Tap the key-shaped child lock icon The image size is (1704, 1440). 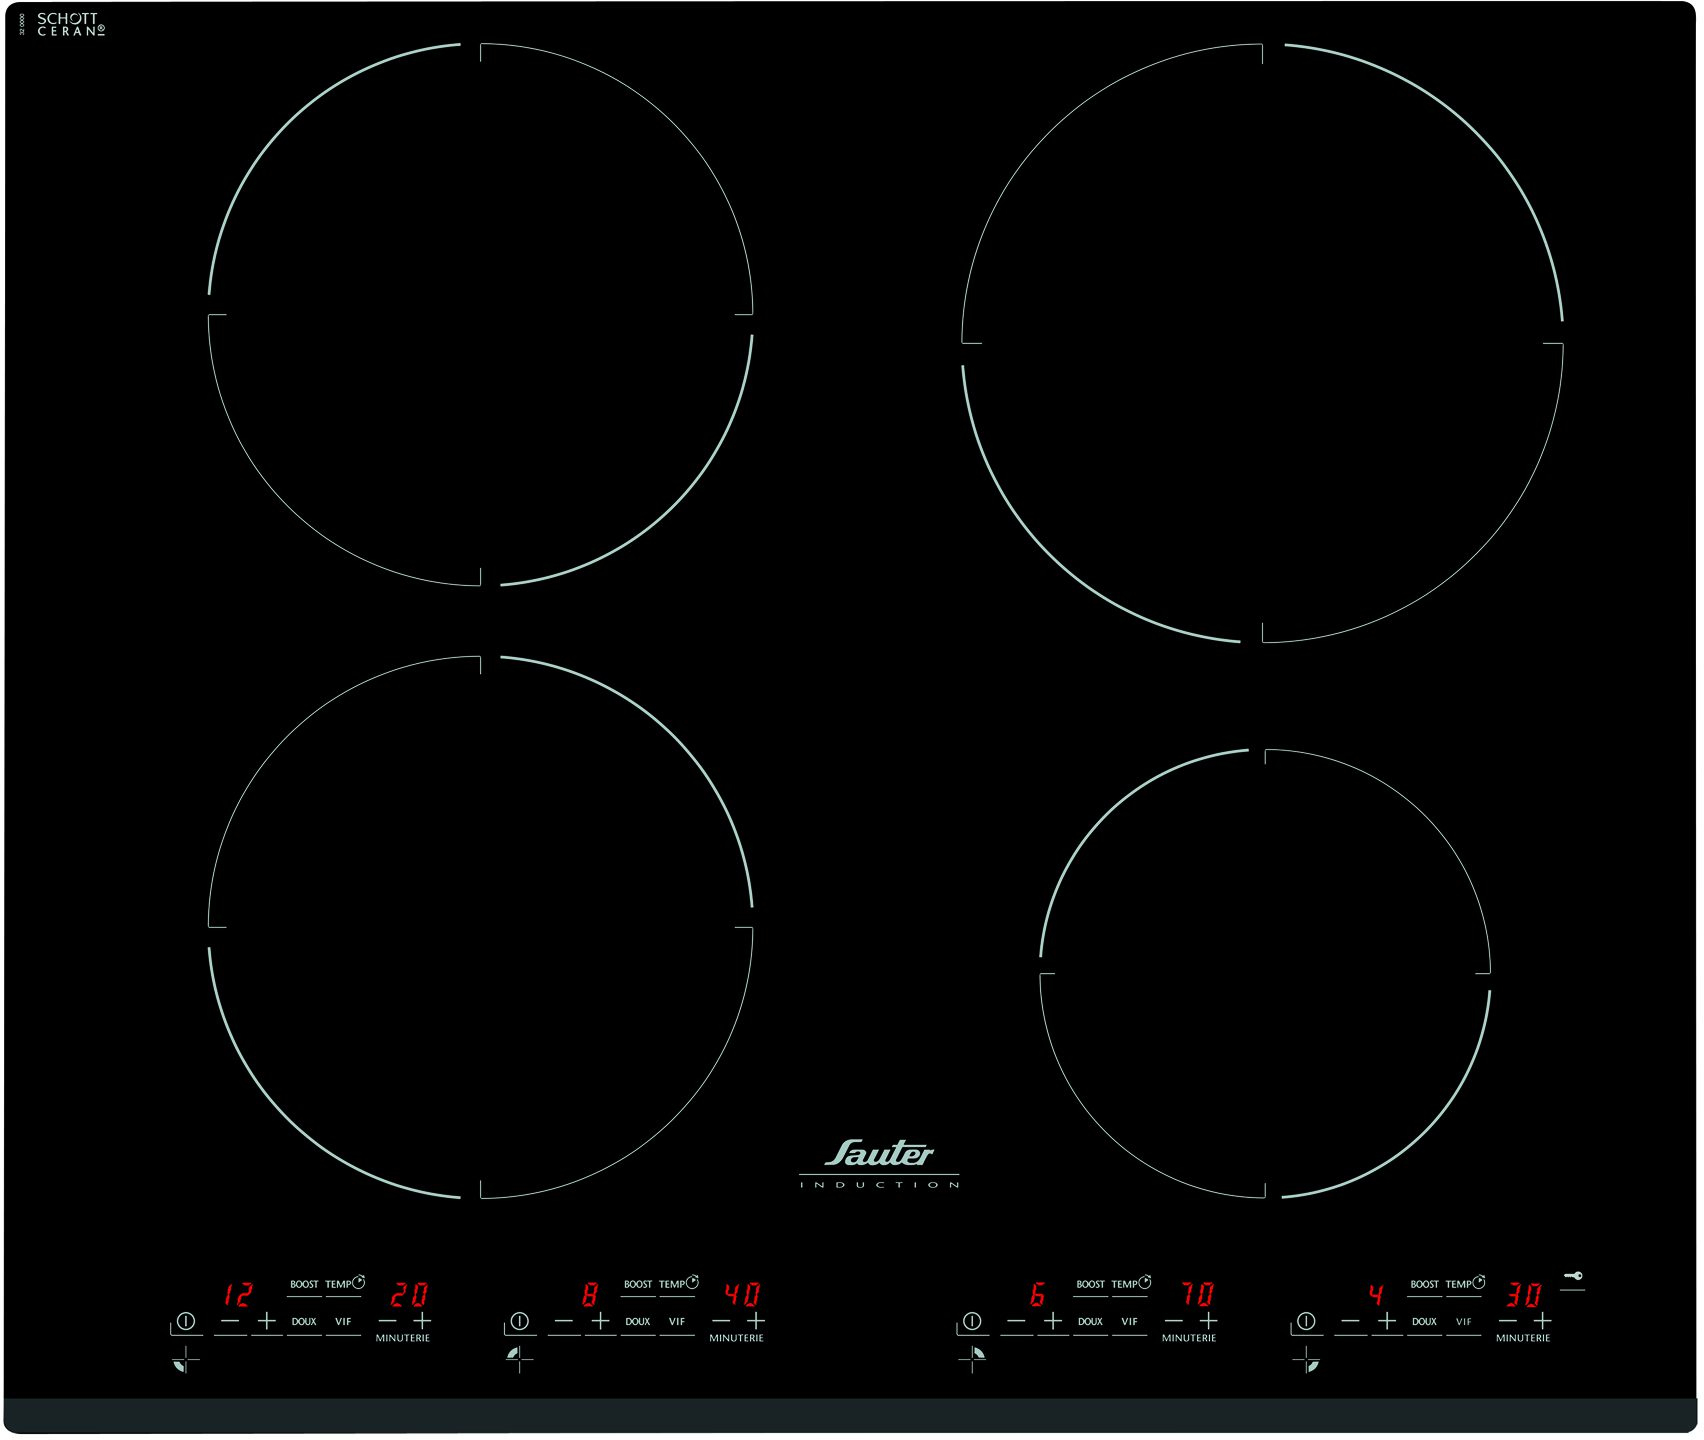[x=1572, y=1277]
